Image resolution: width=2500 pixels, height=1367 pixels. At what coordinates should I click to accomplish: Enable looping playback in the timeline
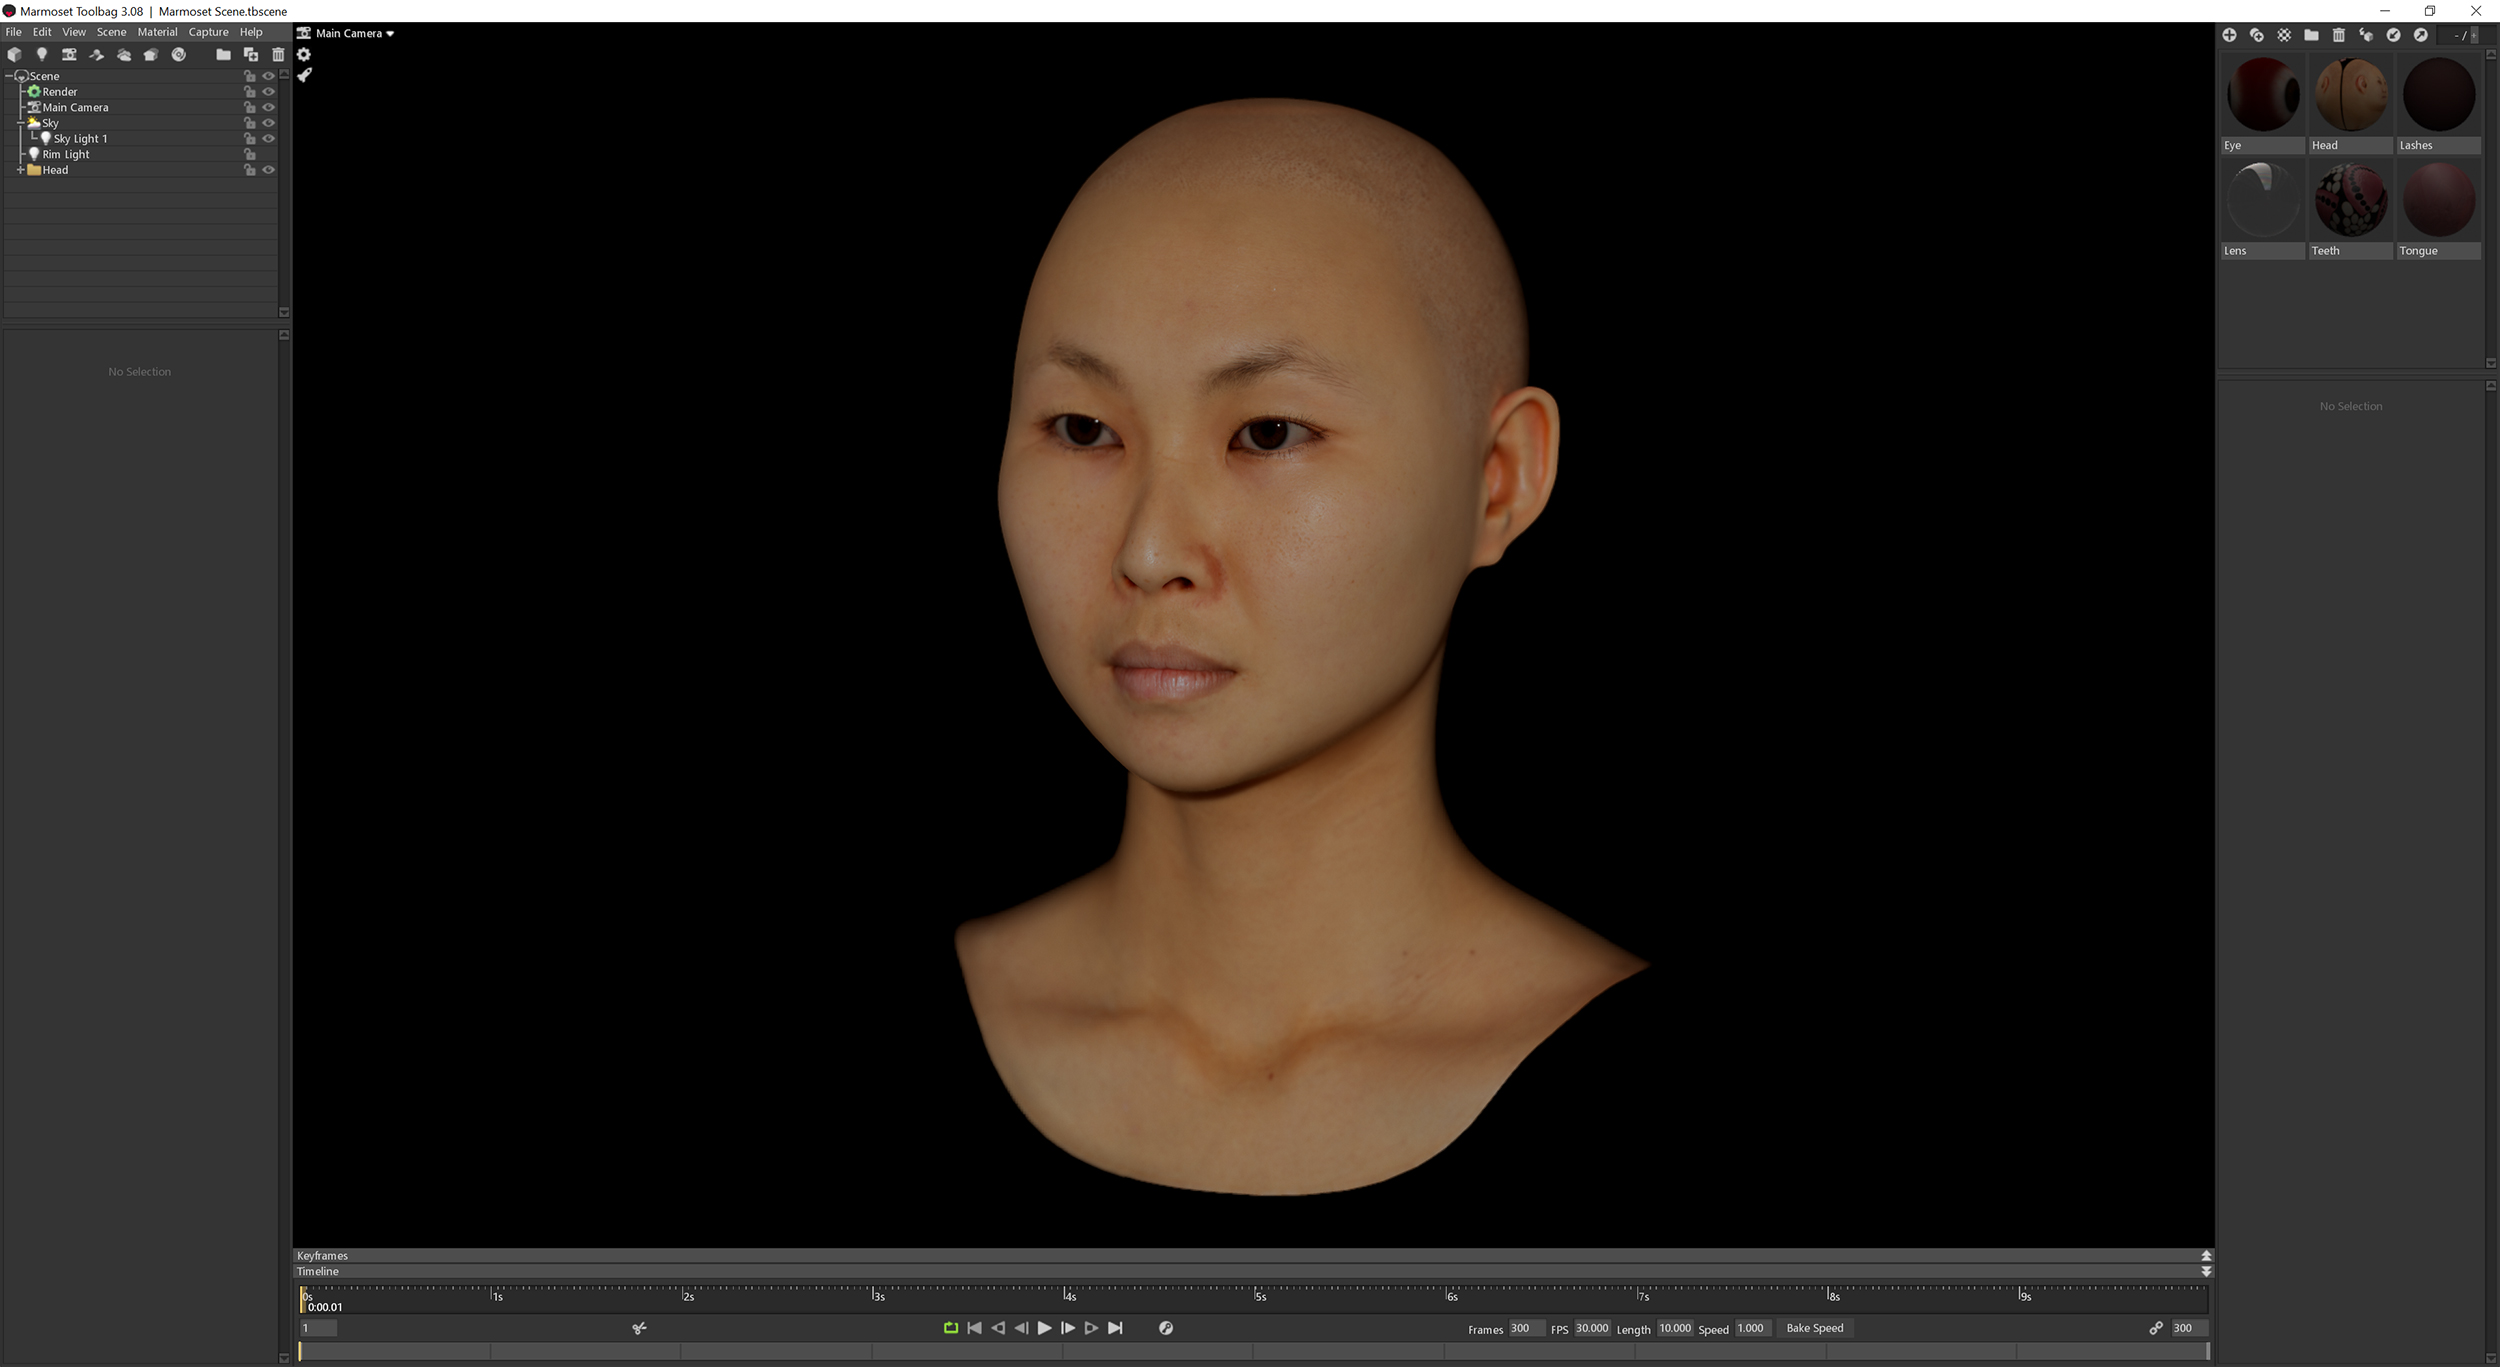point(949,1328)
